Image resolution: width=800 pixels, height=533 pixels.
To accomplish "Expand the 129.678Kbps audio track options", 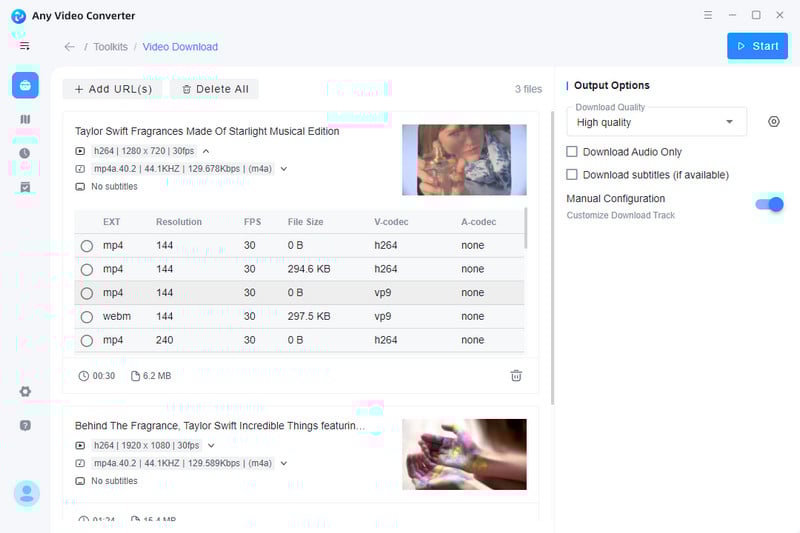I will click(284, 169).
